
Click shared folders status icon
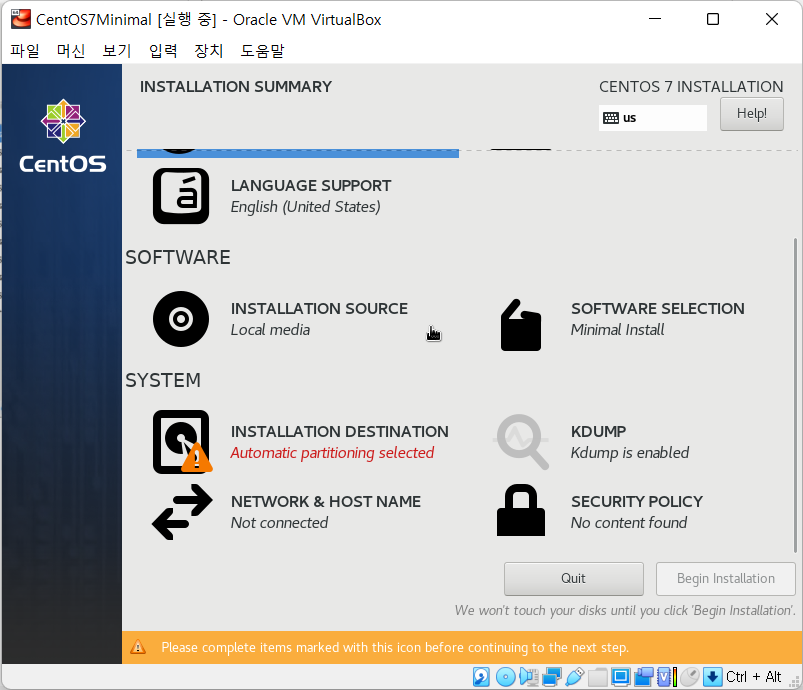[x=597, y=677]
